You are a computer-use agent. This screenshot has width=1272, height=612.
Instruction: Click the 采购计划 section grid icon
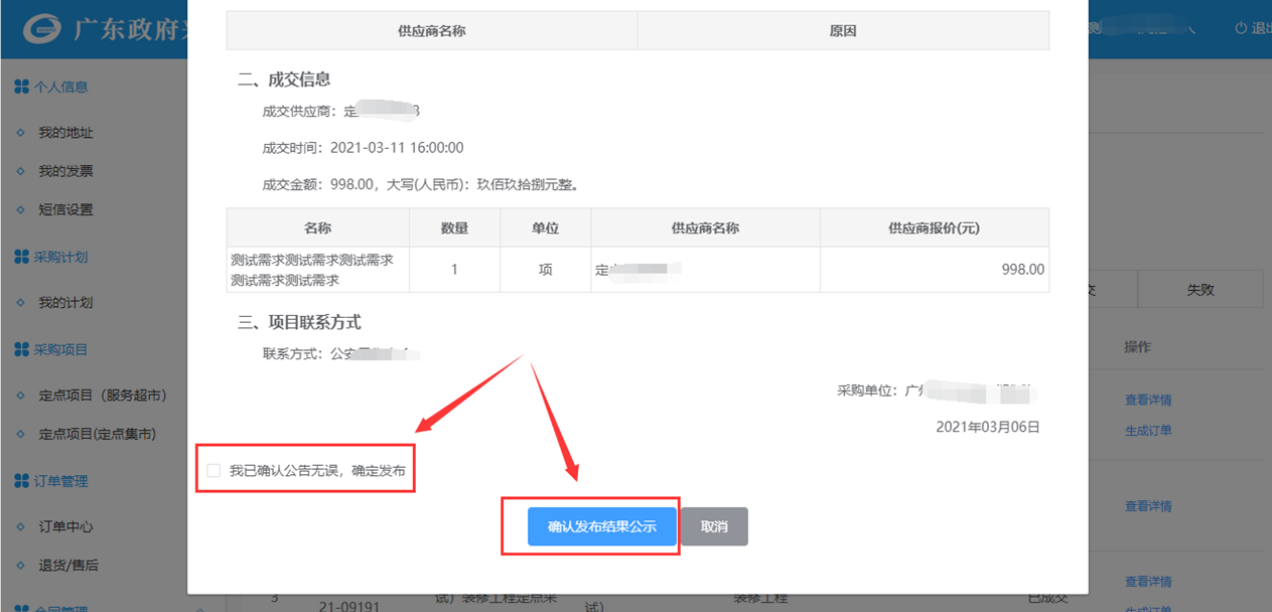coord(21,257)
